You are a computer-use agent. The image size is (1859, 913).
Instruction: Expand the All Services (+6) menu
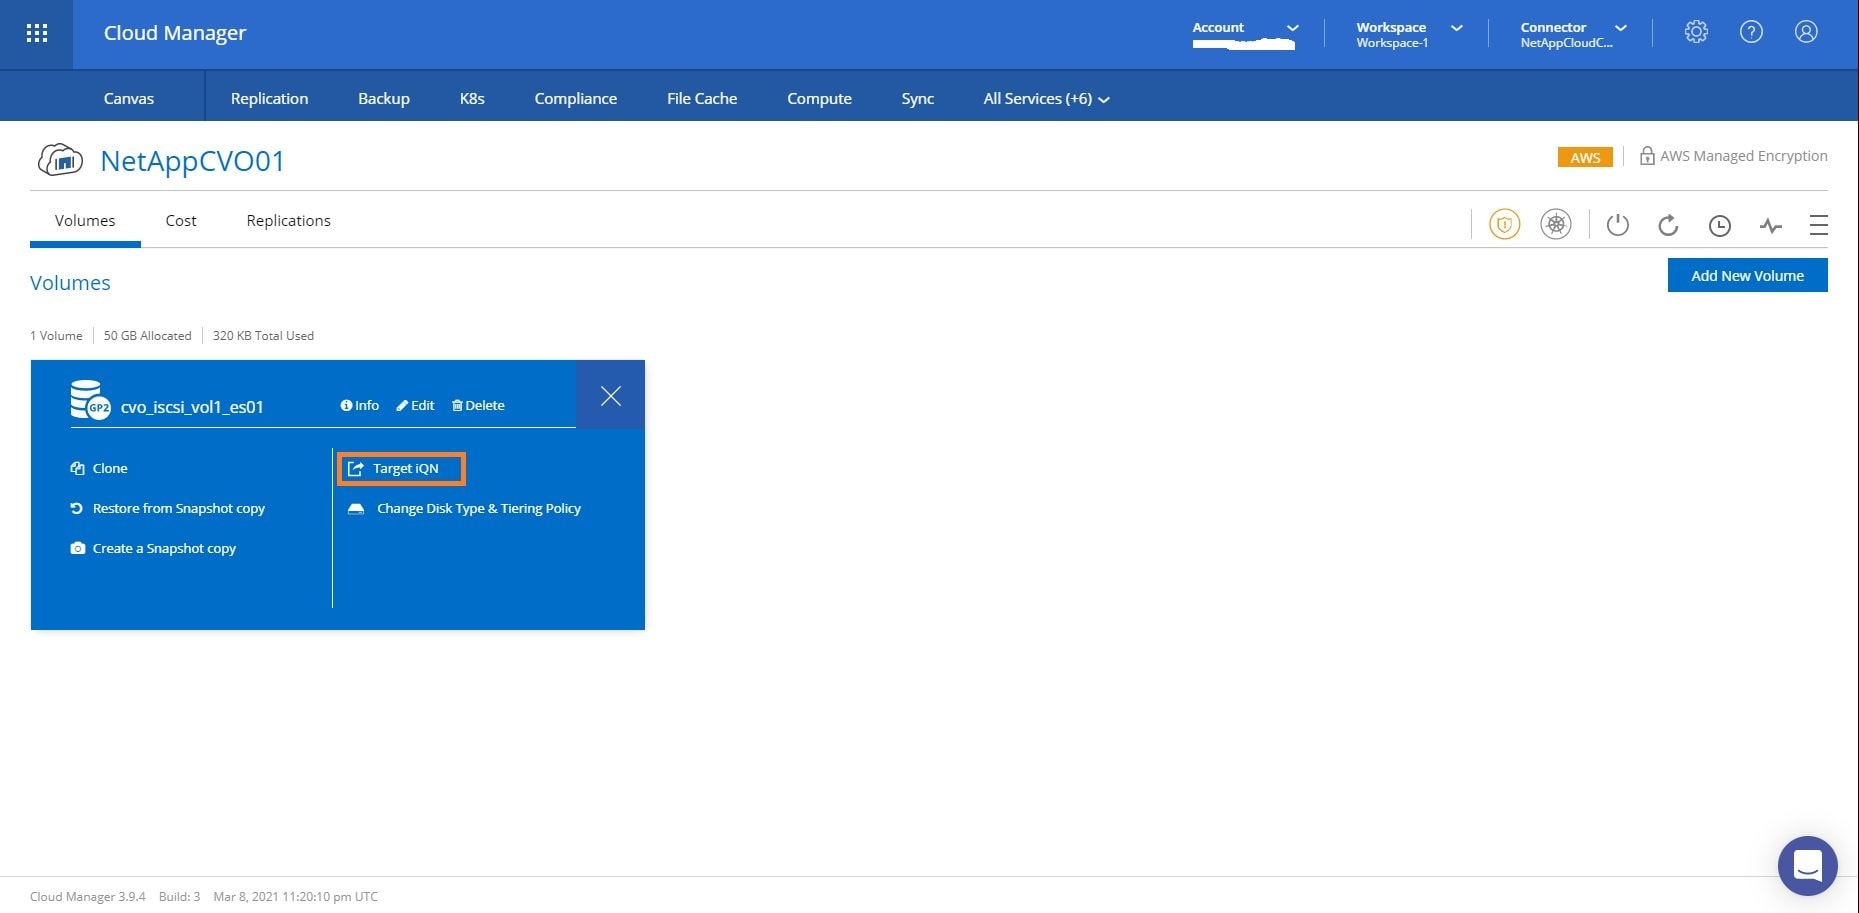point(1046,99)
